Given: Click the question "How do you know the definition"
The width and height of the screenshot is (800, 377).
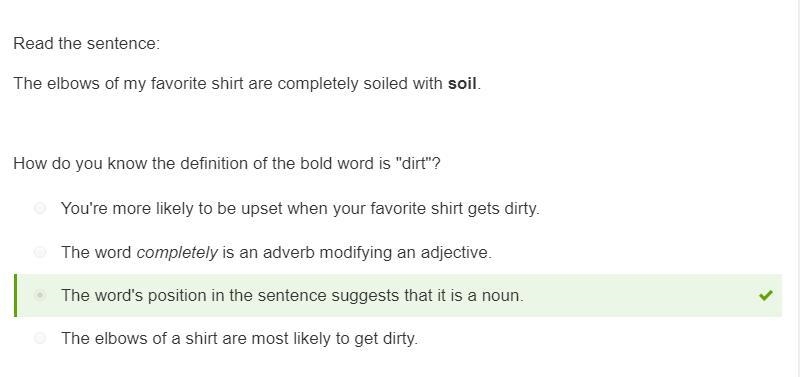Looking at the screenshot, I should tap(227, 164).
